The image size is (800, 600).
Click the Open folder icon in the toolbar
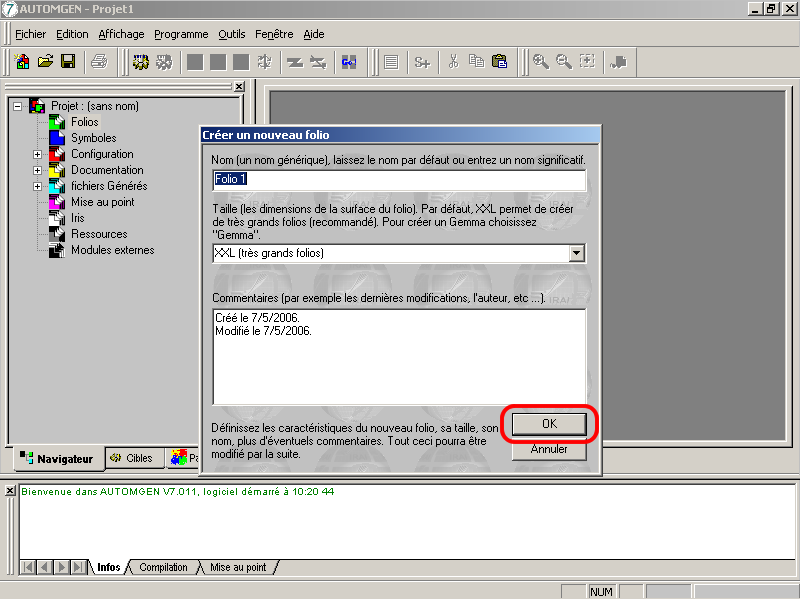pos(46,62)
